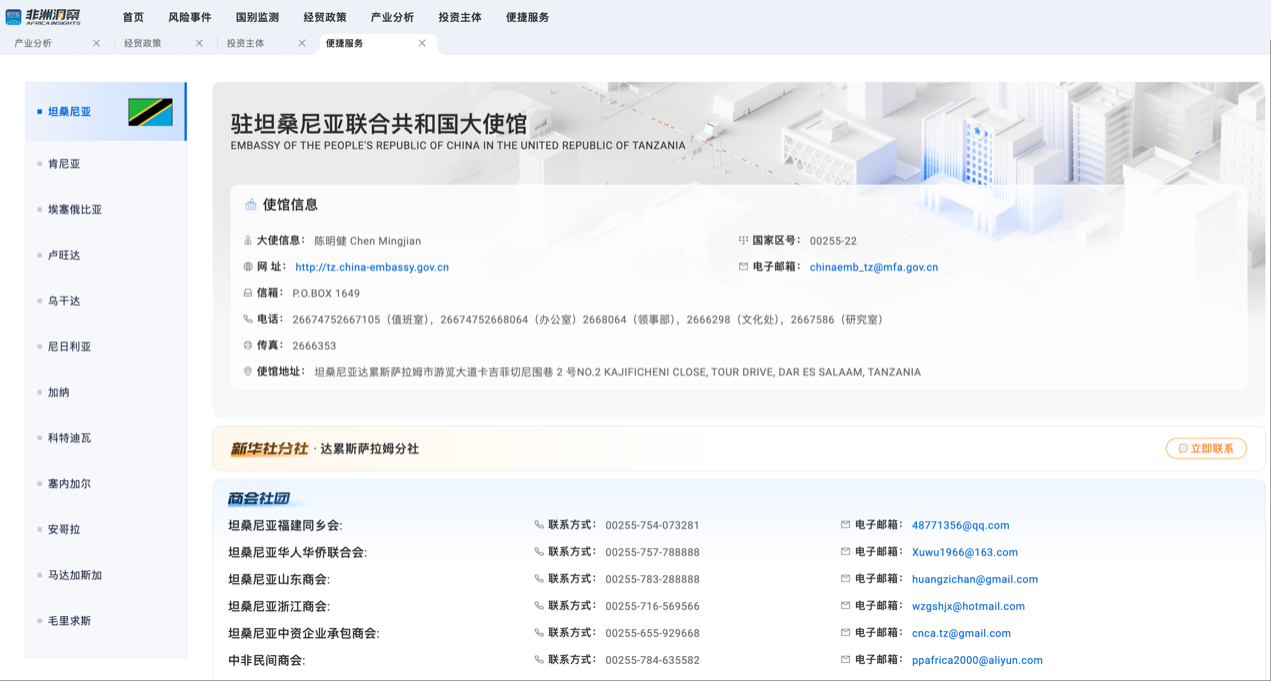Close the 投资主体 tab
1271x681 pixels.
click(x=302, y=43)
